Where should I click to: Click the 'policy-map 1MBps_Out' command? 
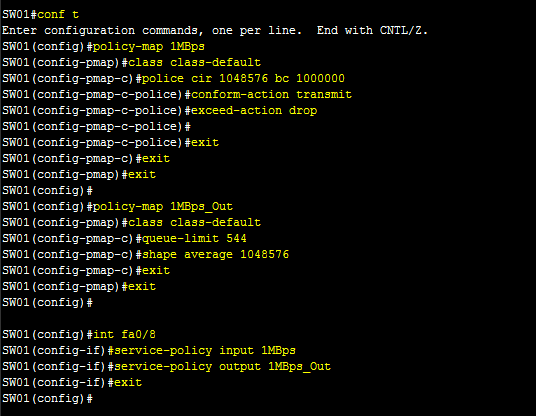click(x=163, y=206)
